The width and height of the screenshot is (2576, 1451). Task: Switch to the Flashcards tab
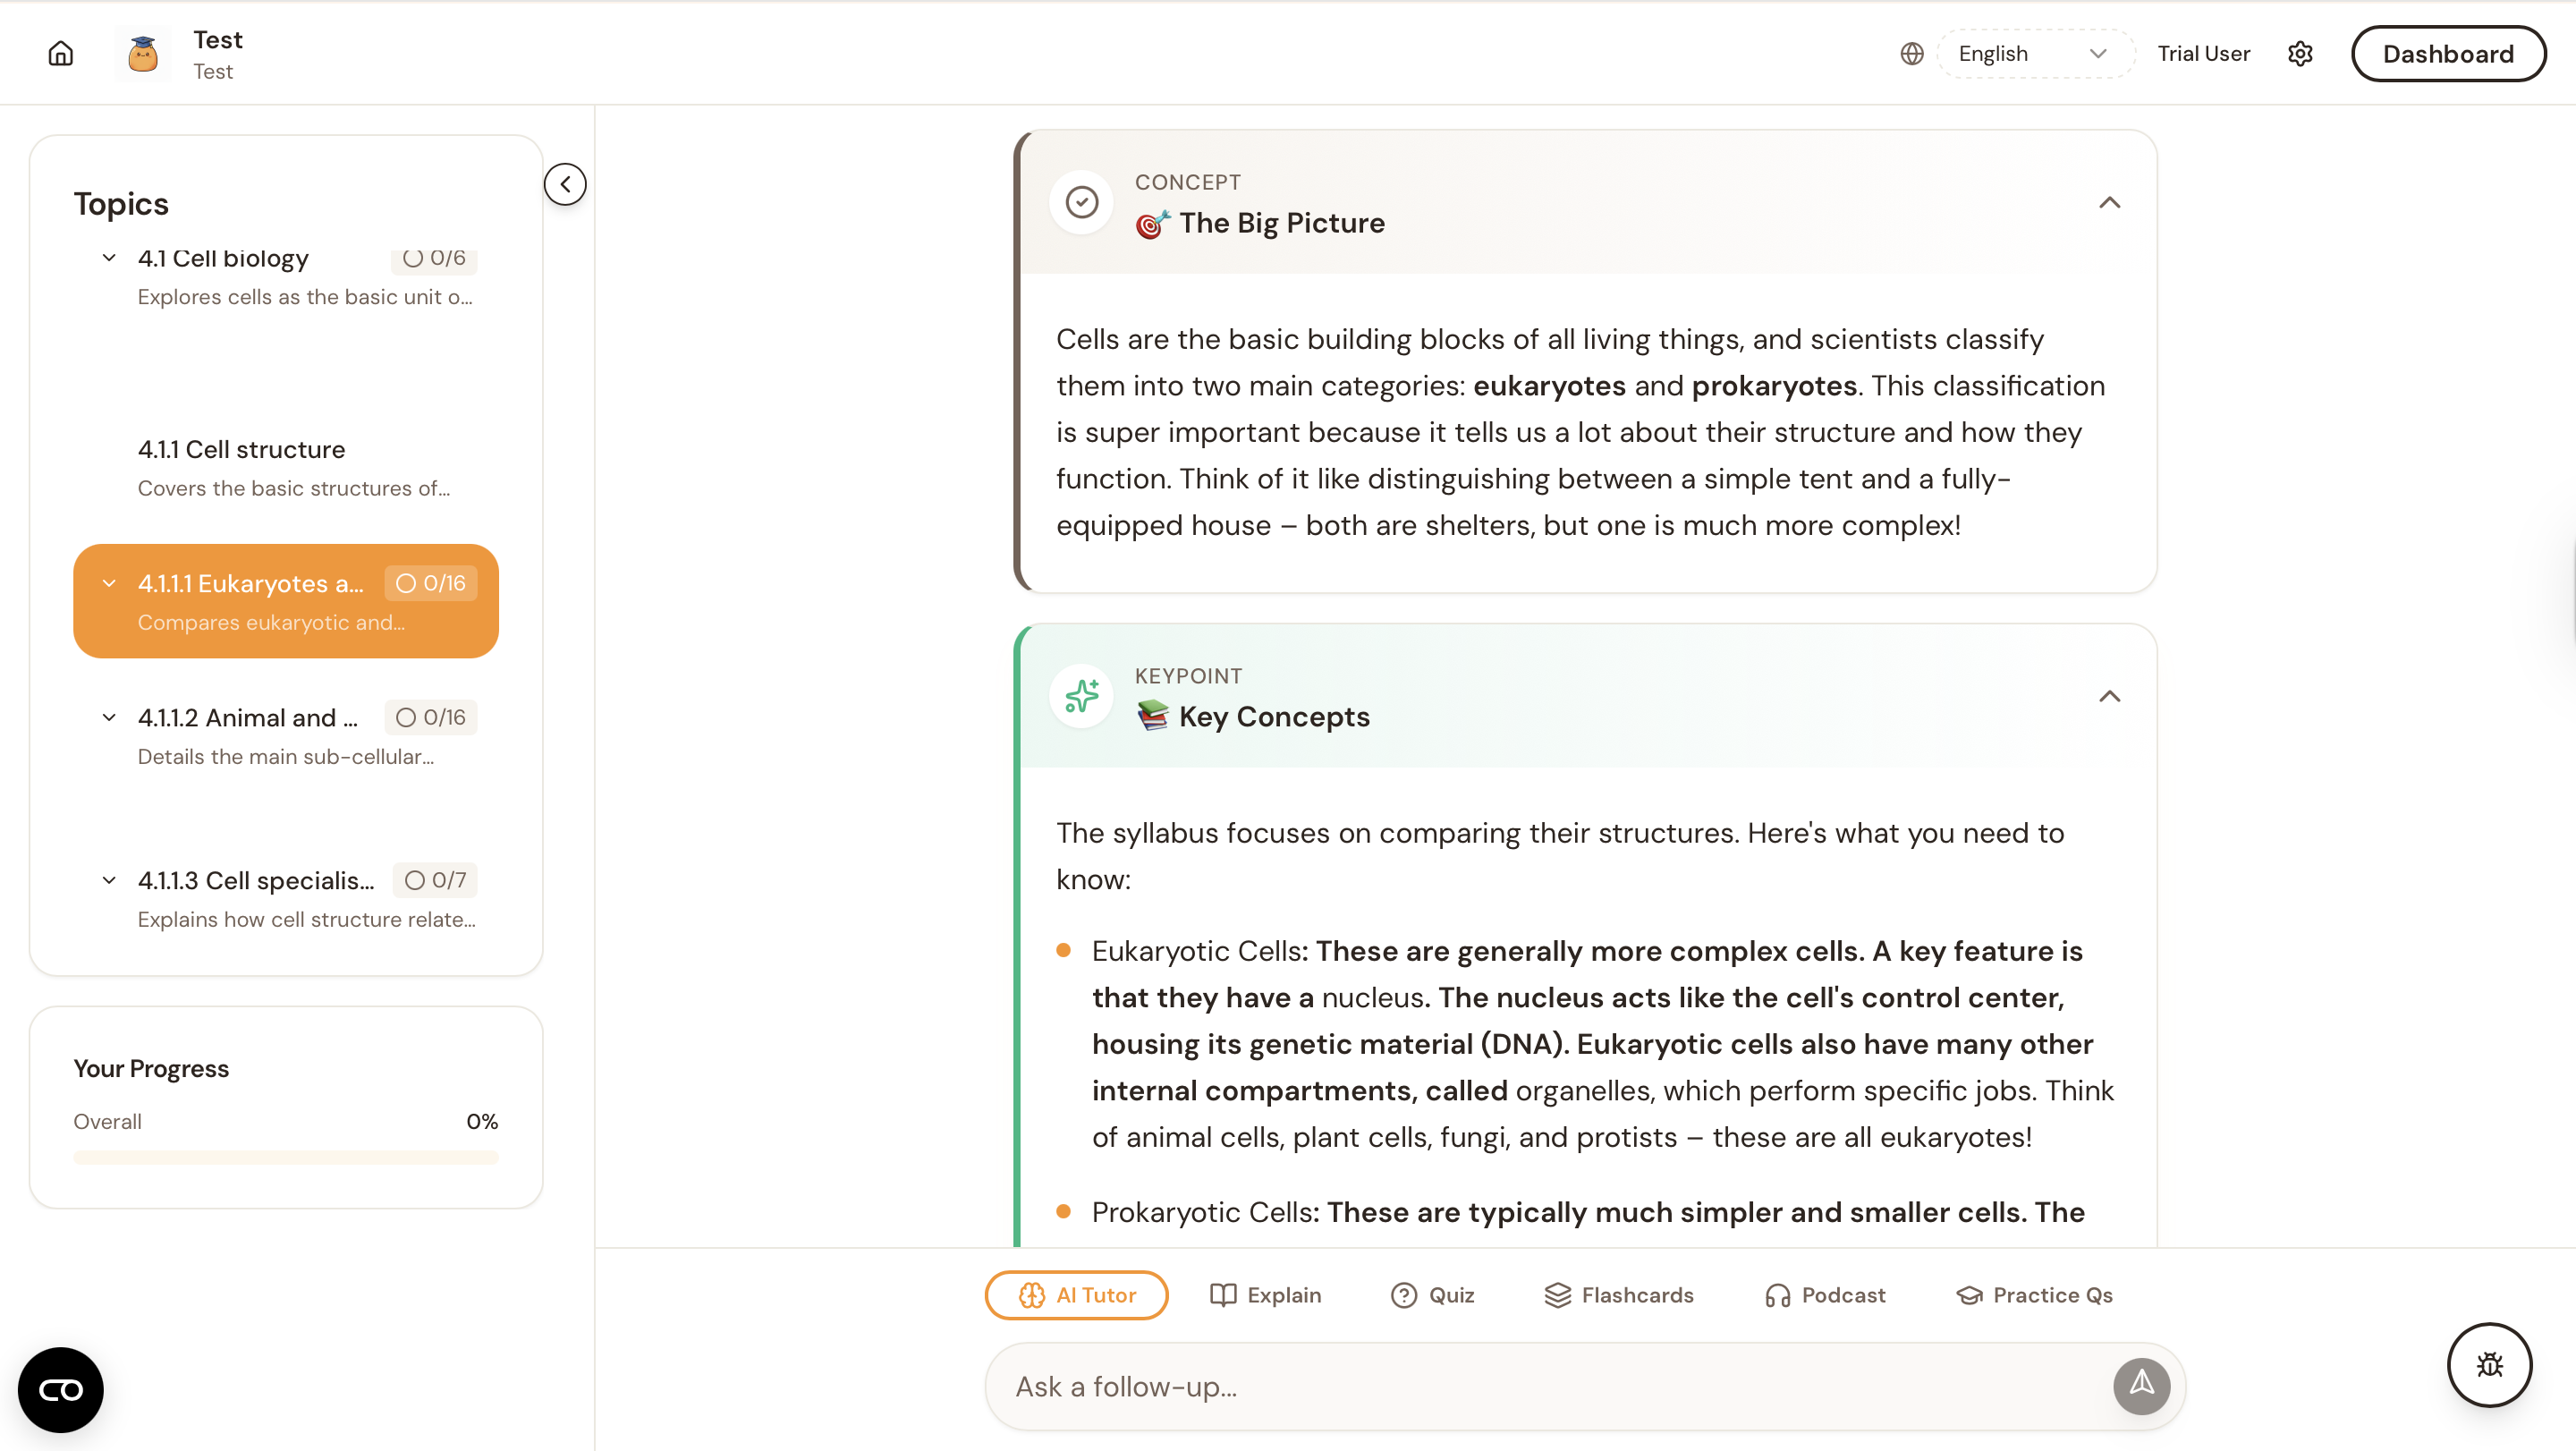pyautogui.click(x=1618, y=1295)
